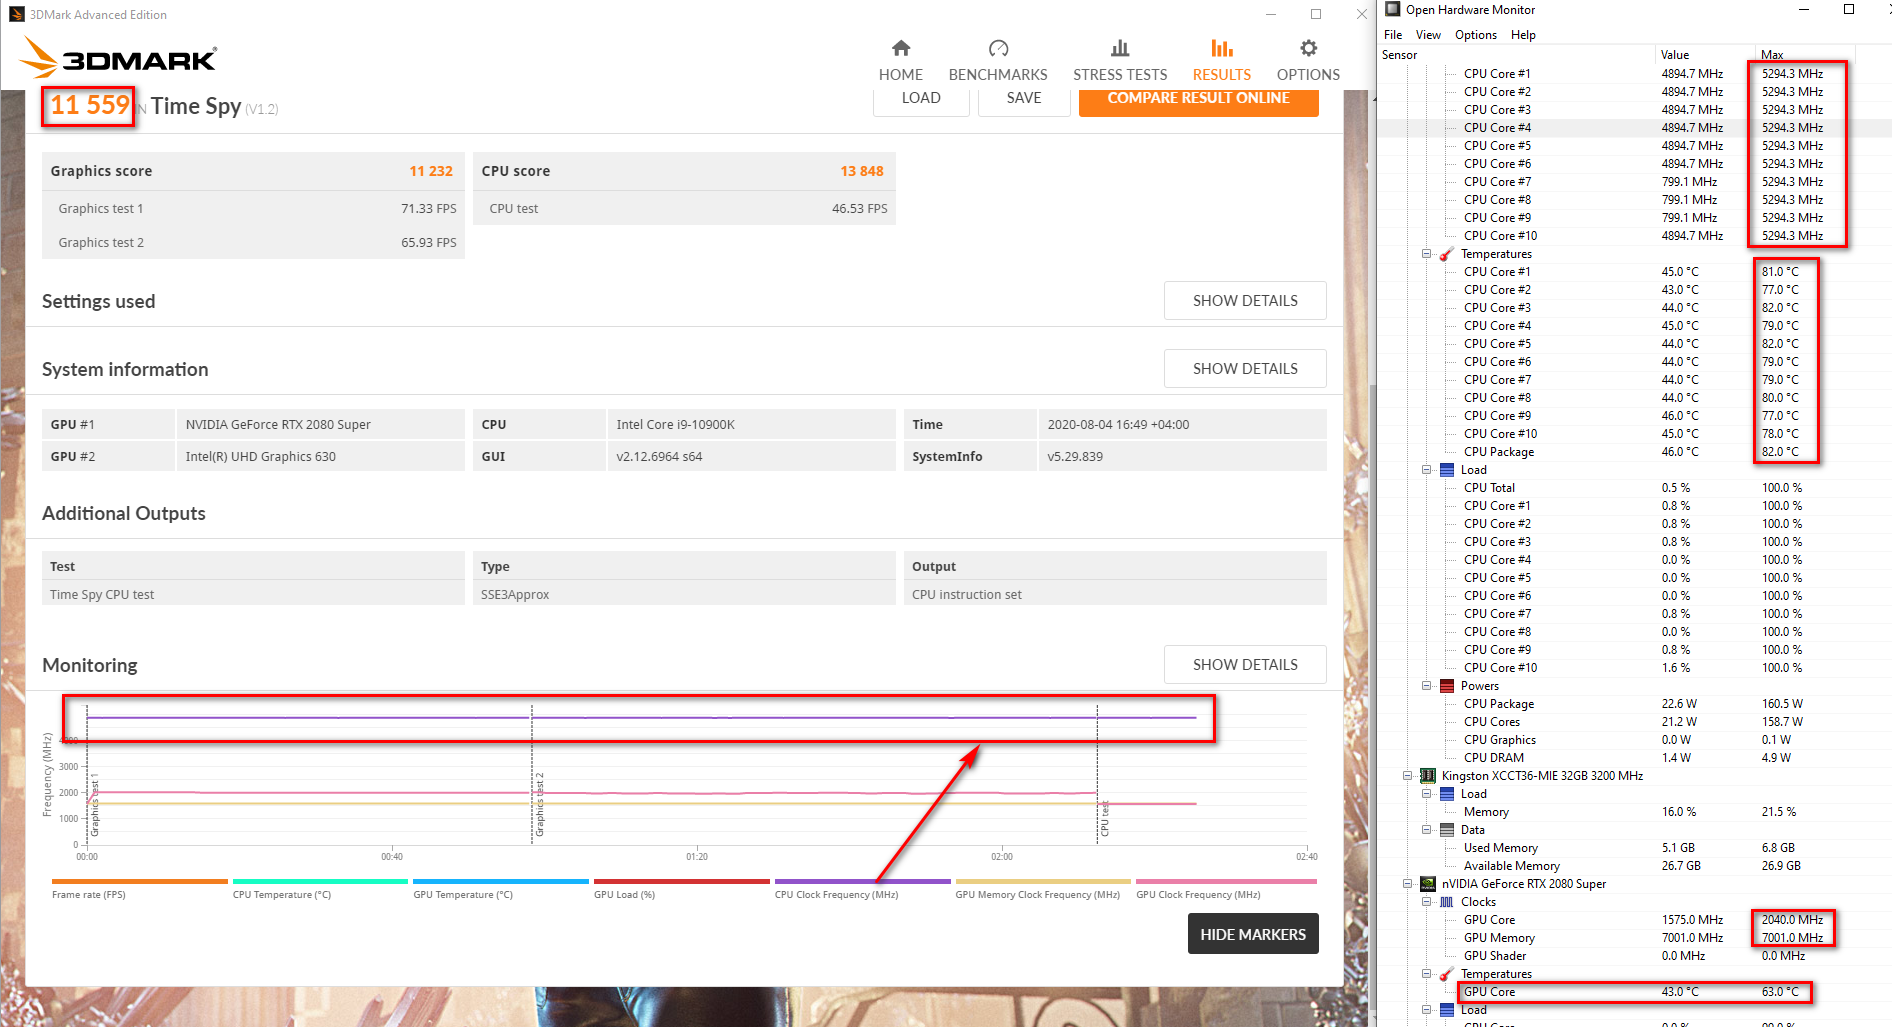Click the LOAD button

[x=921, y=99]
